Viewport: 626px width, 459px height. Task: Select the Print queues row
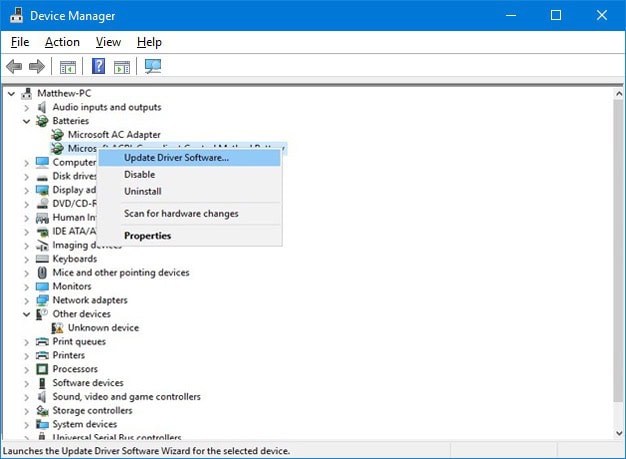tap(79, 342)
